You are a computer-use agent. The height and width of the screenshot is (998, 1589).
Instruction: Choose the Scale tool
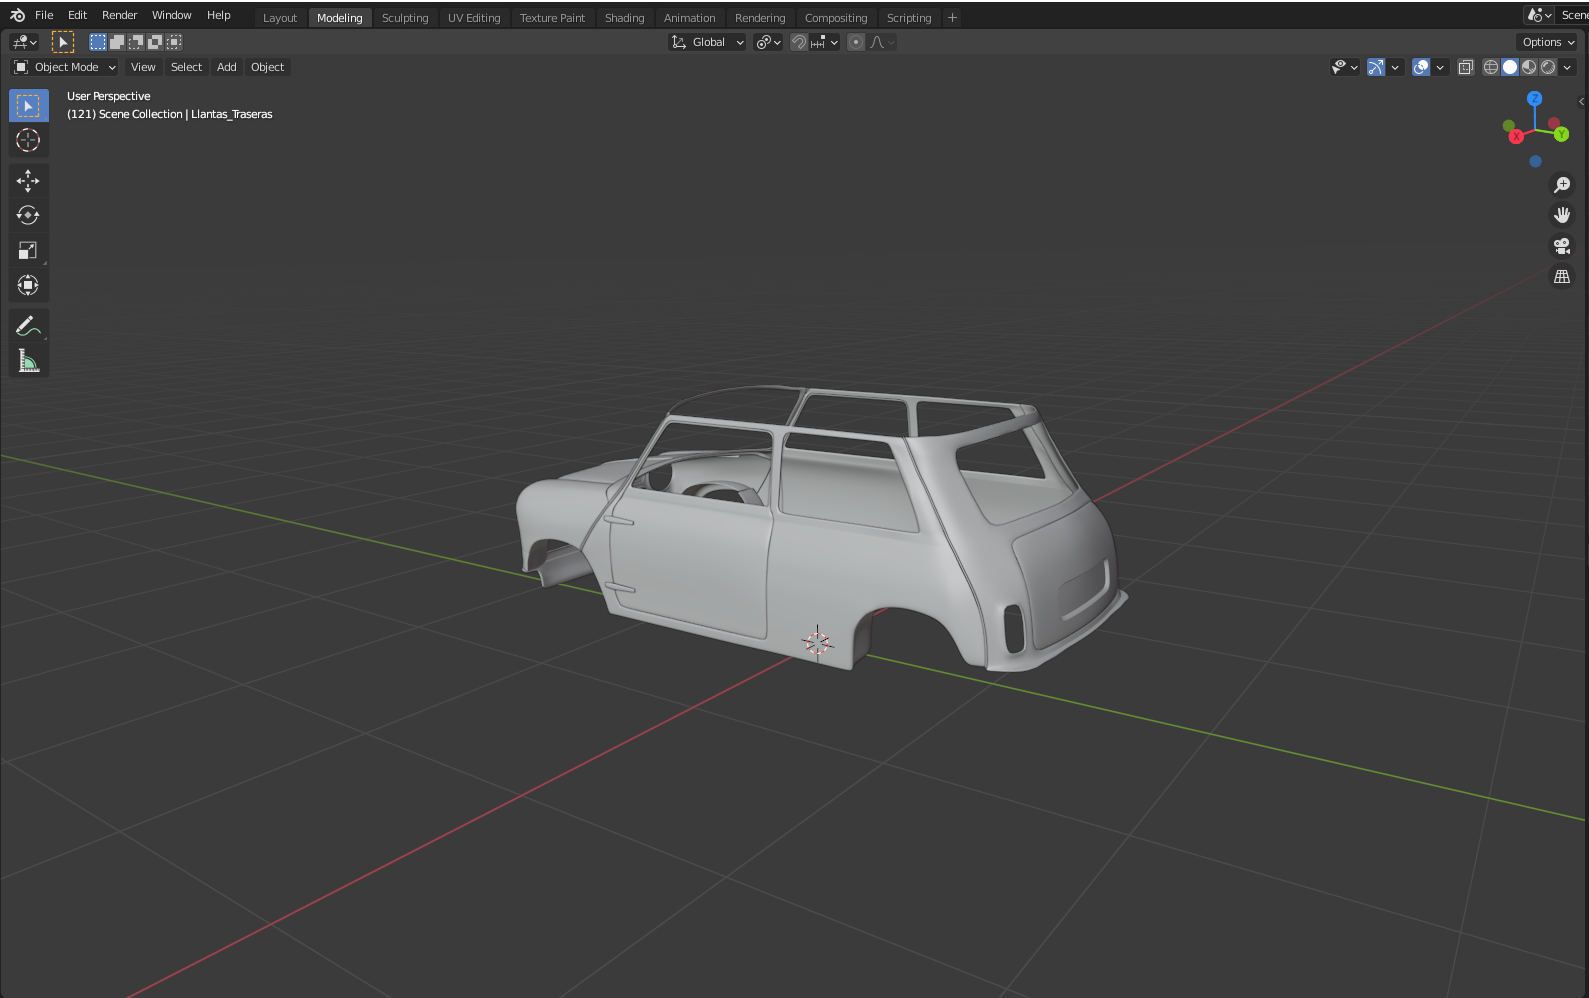pos(28,251)
